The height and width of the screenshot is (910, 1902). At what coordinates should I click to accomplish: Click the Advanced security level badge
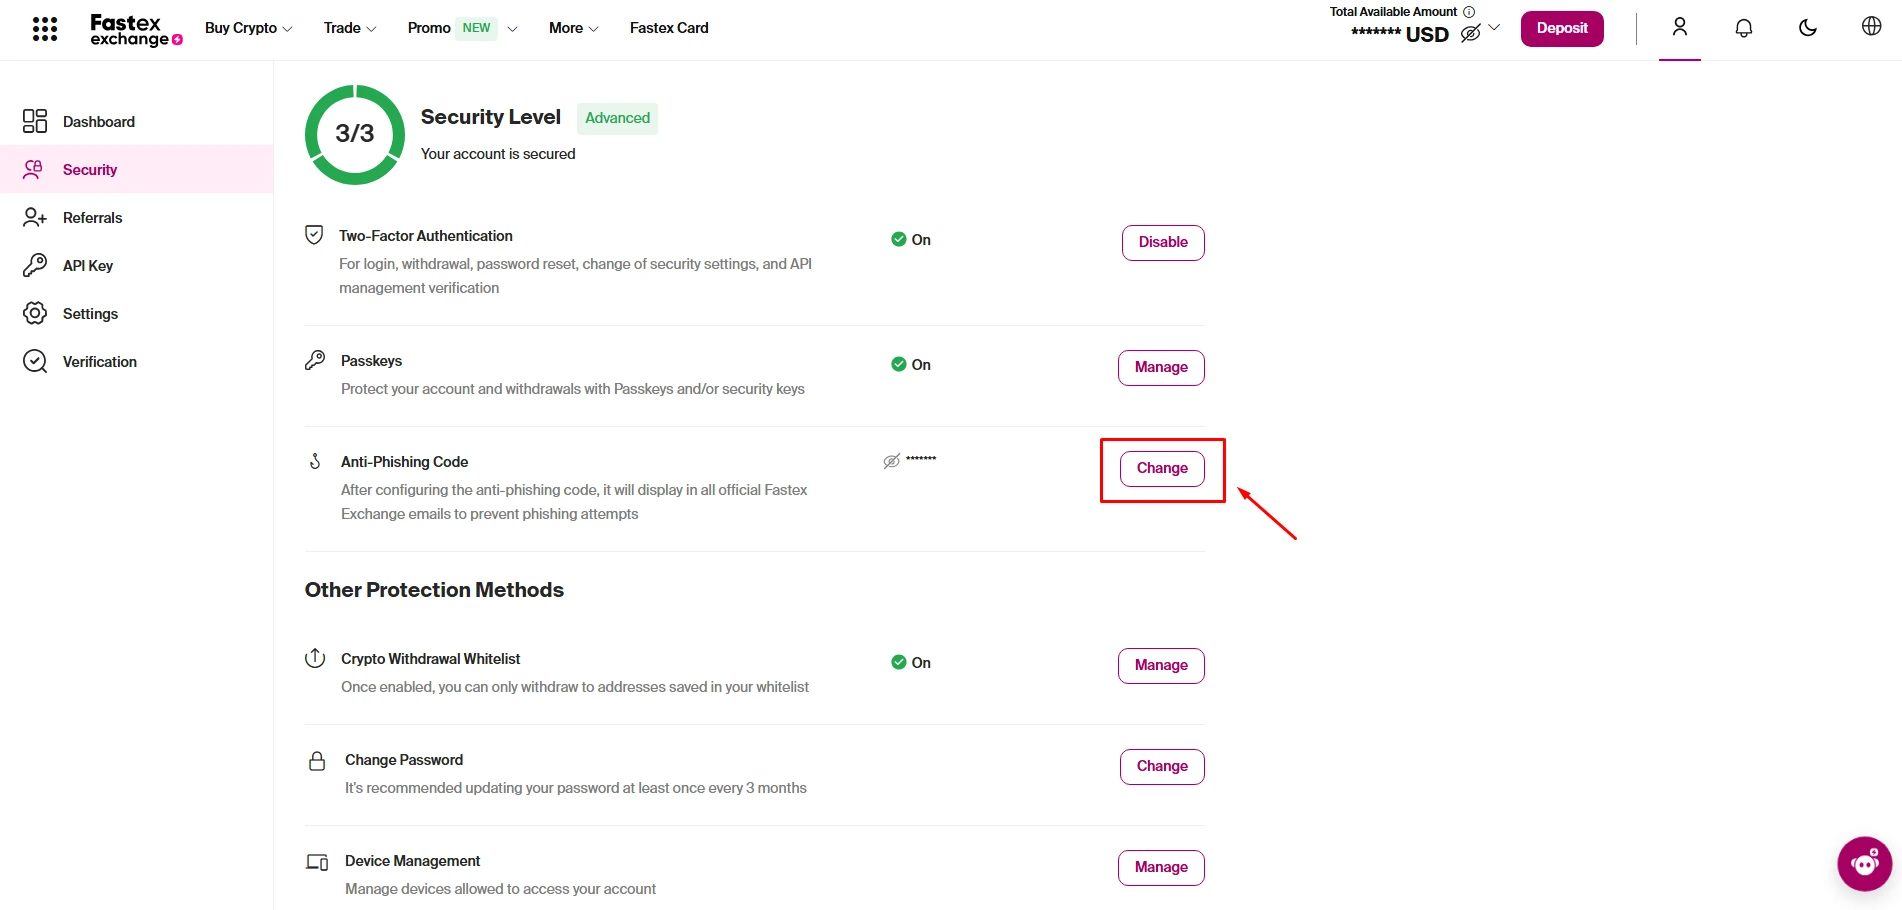617,118
